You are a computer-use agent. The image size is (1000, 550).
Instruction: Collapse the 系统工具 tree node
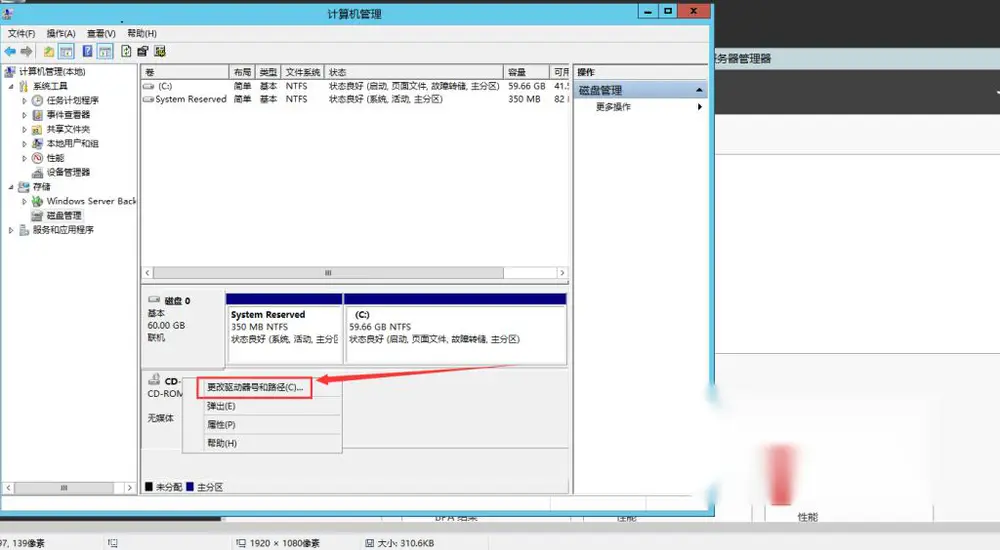[x=11, y=86]
